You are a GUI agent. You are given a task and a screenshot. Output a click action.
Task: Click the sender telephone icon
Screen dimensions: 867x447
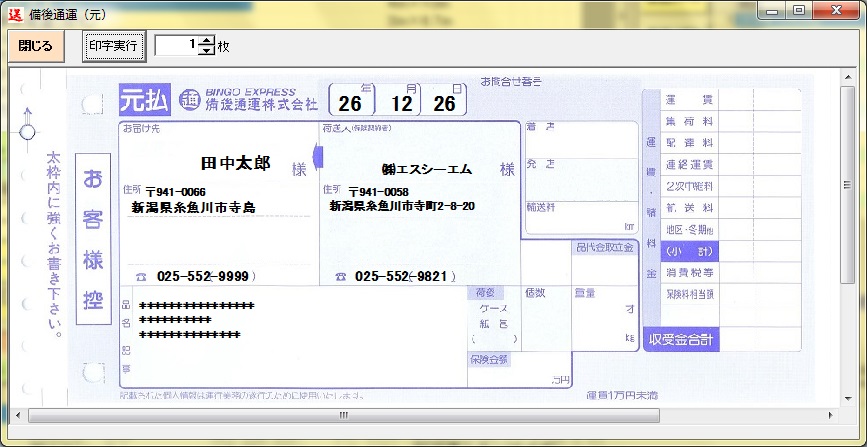tap(341, 277)
